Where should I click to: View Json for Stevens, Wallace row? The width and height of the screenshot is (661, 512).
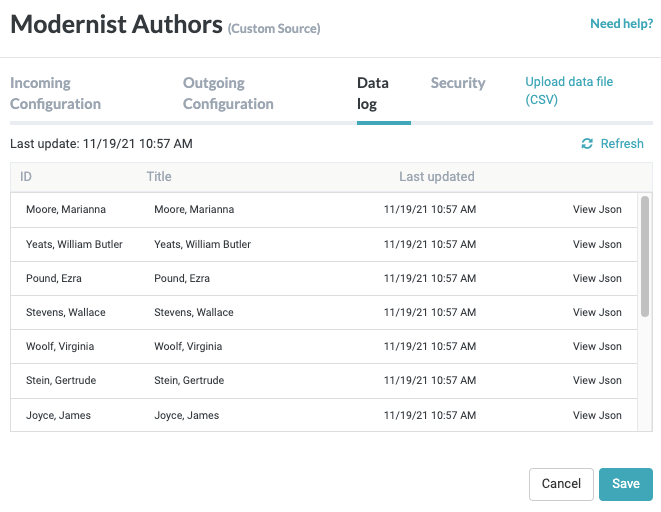[597, 312]
